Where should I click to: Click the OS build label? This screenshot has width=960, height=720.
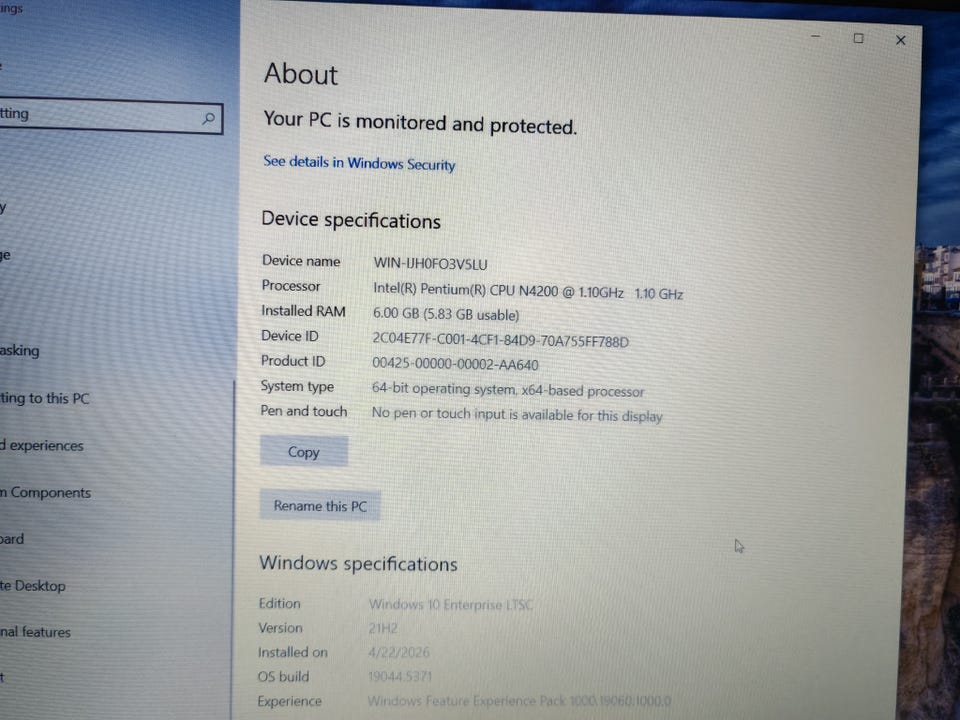click(283, 677)
